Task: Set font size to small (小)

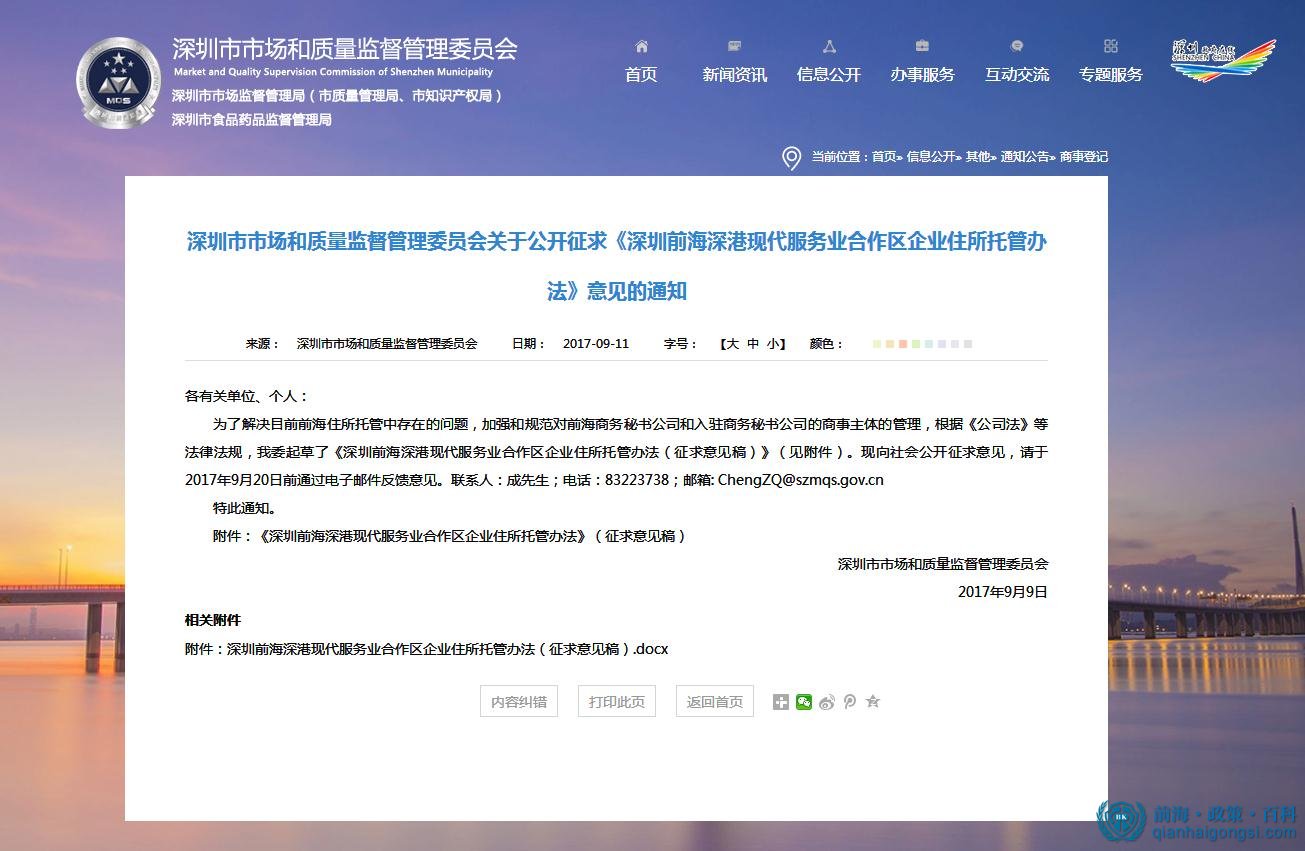Action: [x=773, y=344]
